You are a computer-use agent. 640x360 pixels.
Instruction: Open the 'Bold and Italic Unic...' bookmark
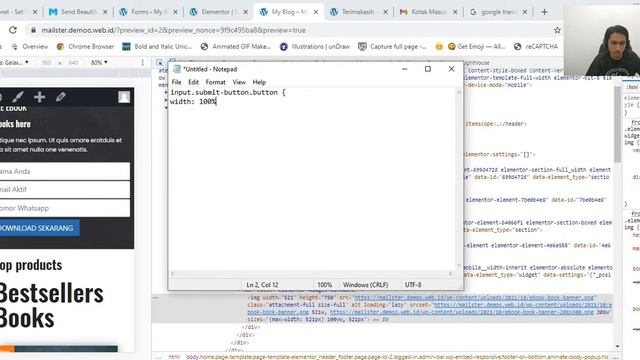click(x=157, y=47)
